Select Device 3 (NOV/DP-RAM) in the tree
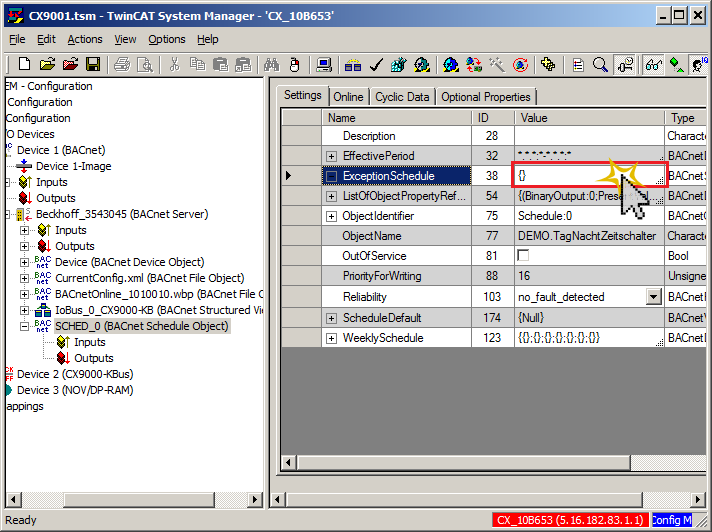This screenshot has width=712, height=532. (x=75, y=390)
